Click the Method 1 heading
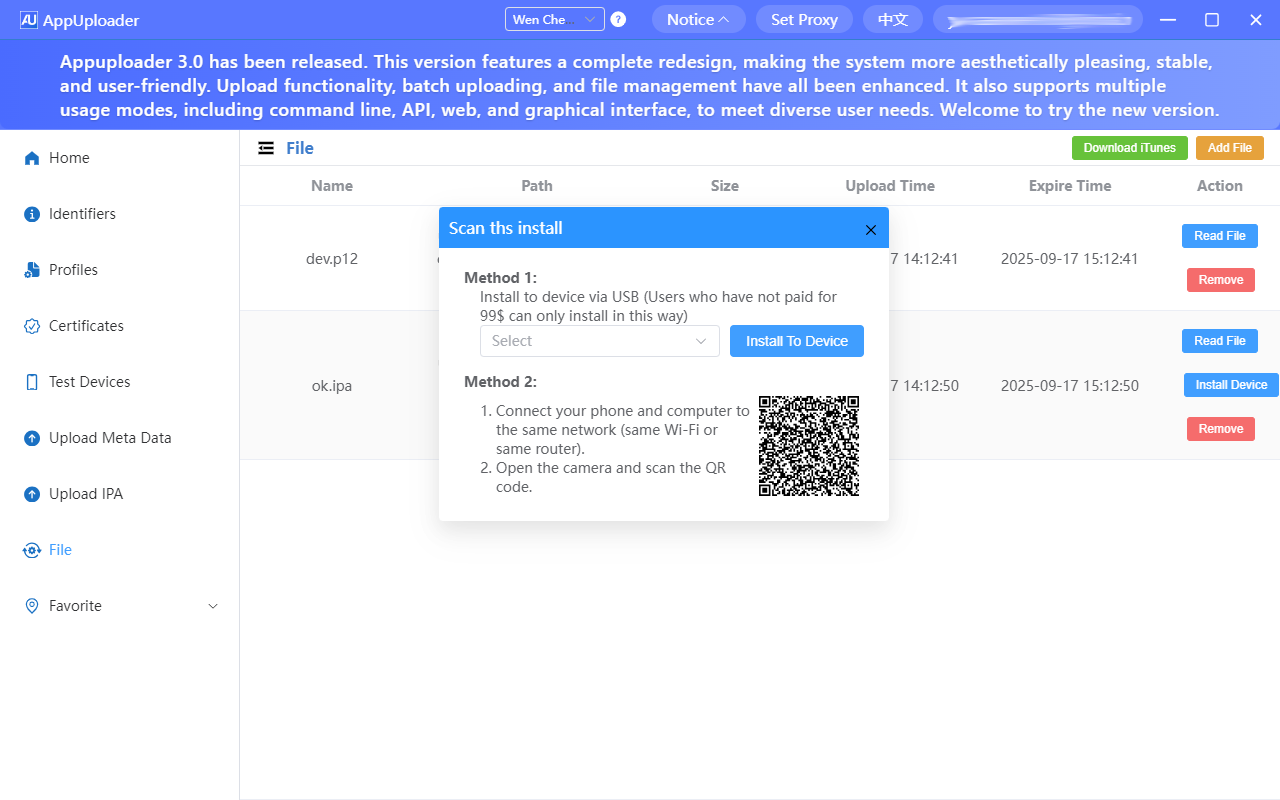 point(501,278)
